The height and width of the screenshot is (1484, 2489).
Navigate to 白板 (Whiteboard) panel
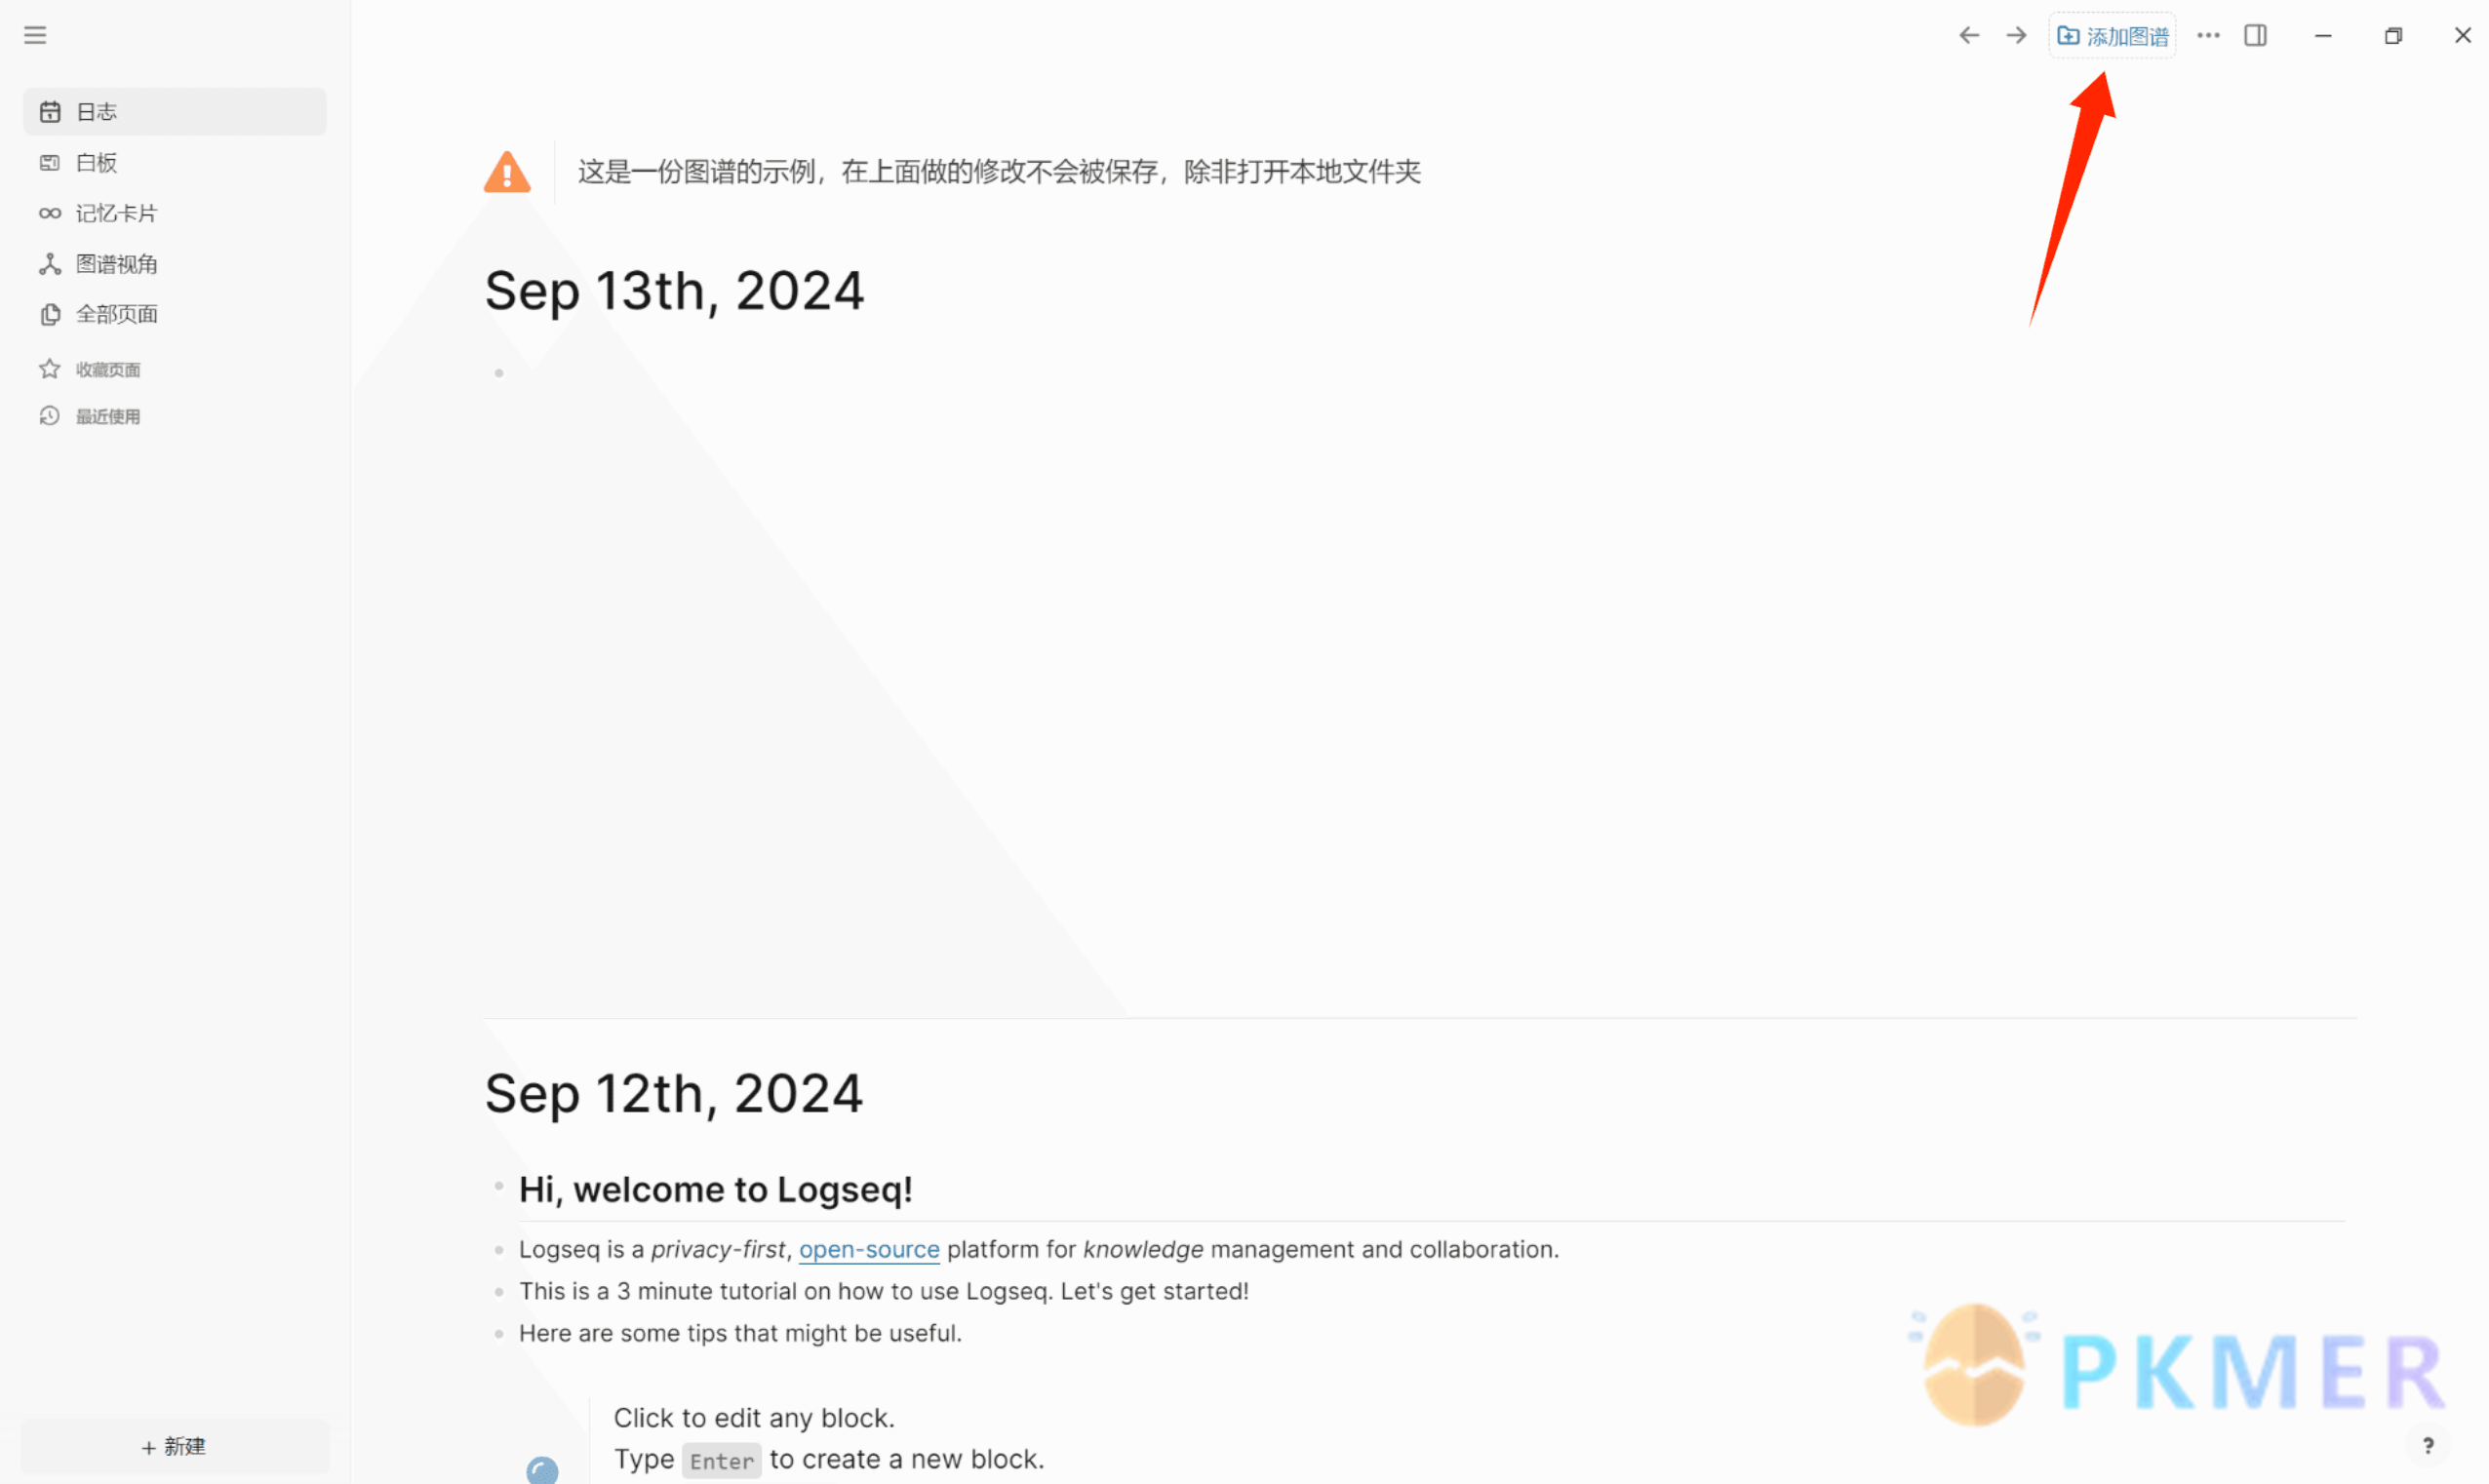[96, 163]
